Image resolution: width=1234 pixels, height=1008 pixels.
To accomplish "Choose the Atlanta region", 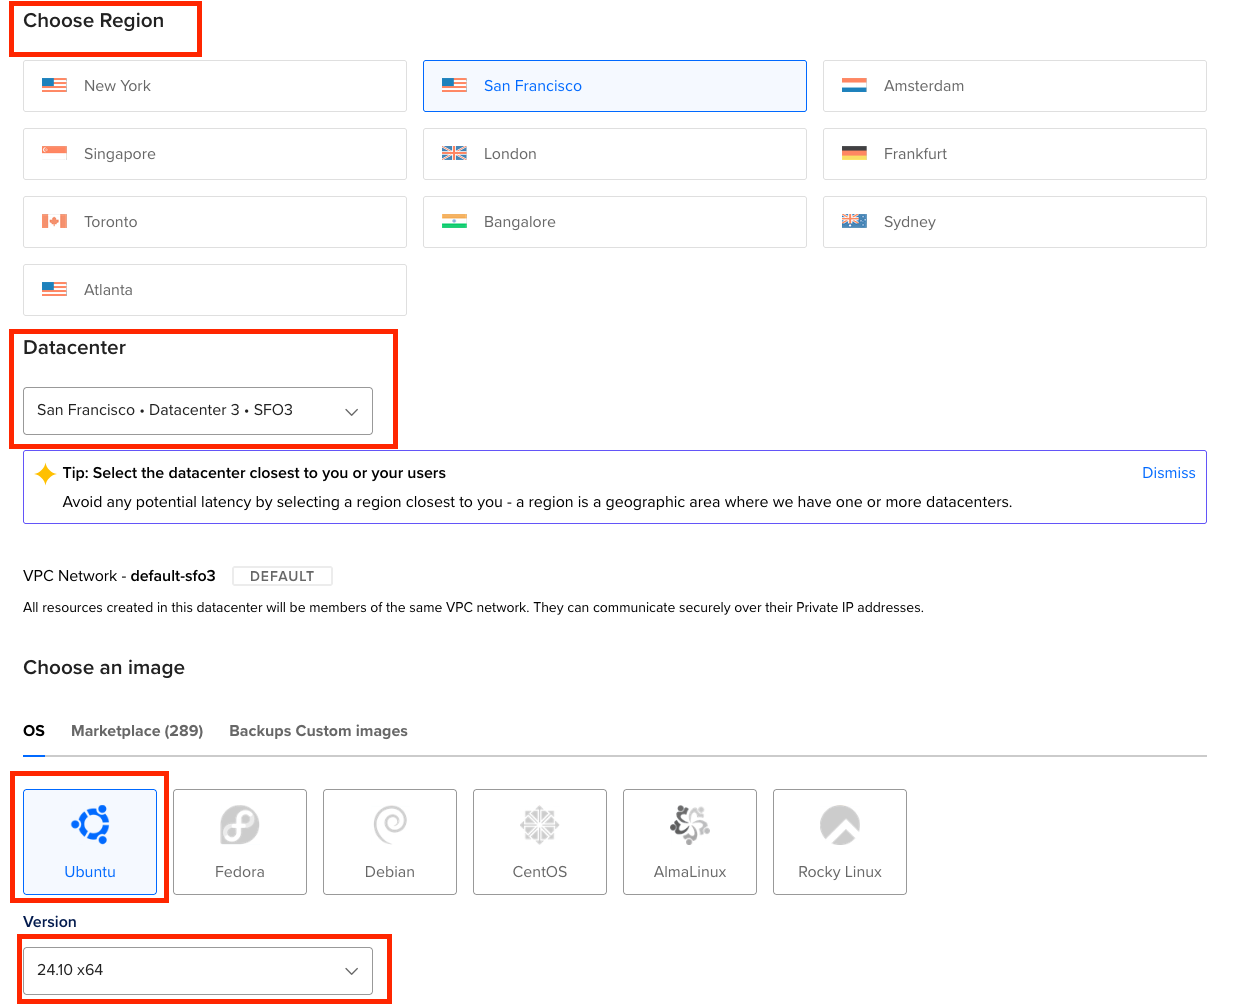I will [x=215, y=290].
